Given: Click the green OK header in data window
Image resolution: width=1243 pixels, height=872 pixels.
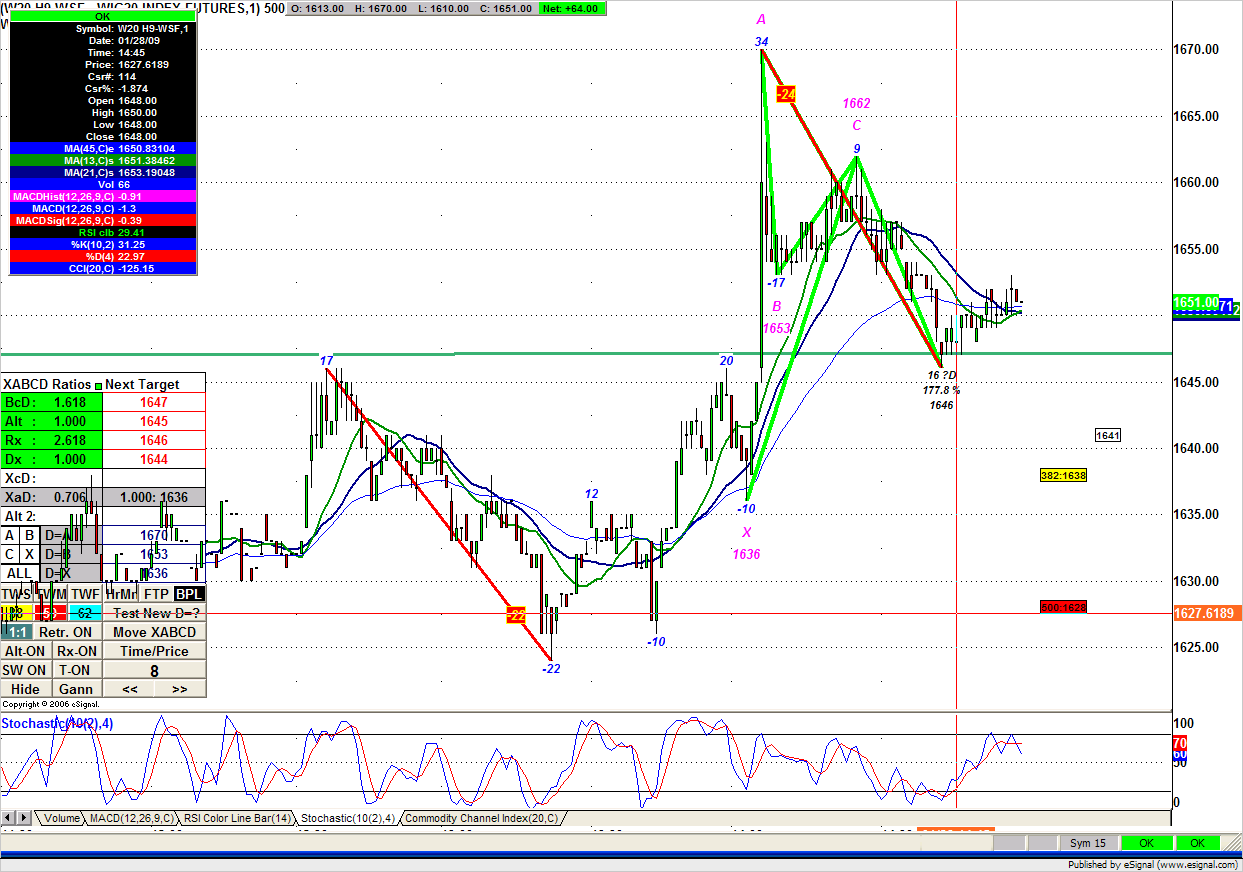Looking at the screenshot, I should pyautogui.click(x=103, y=16).
